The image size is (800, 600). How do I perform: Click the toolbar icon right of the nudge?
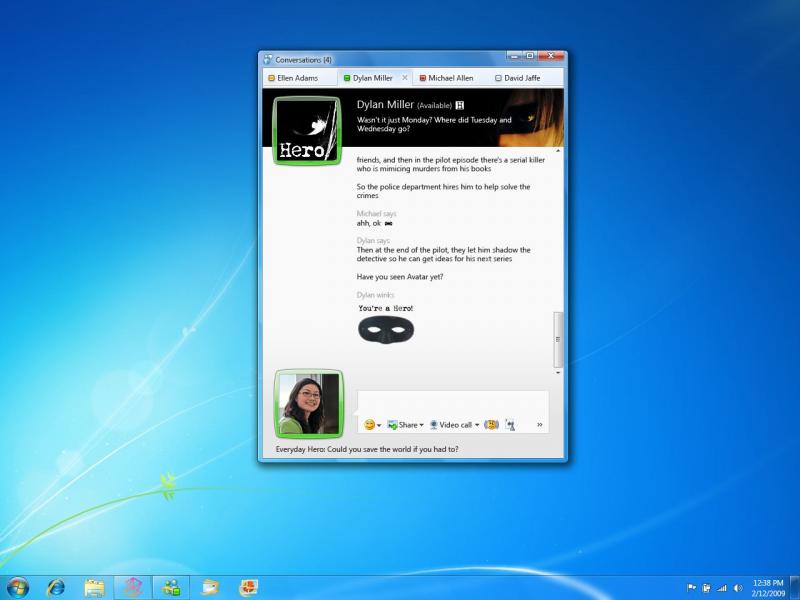point(510,424)
